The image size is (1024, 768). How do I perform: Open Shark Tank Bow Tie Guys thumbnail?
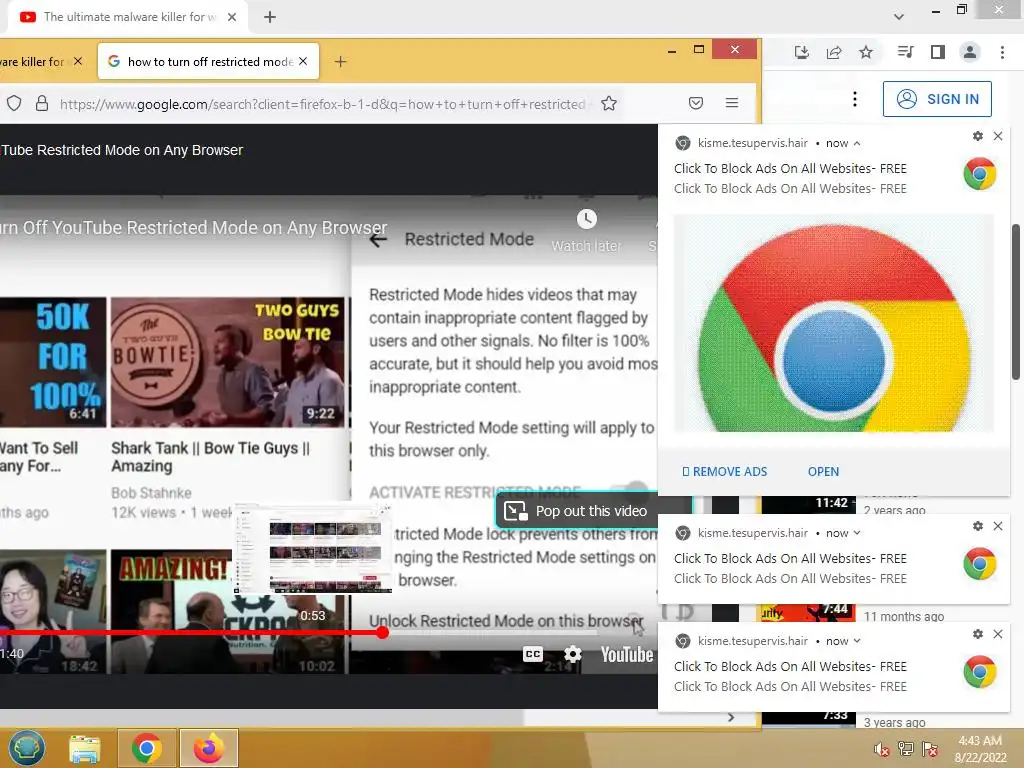click(227, 362)
